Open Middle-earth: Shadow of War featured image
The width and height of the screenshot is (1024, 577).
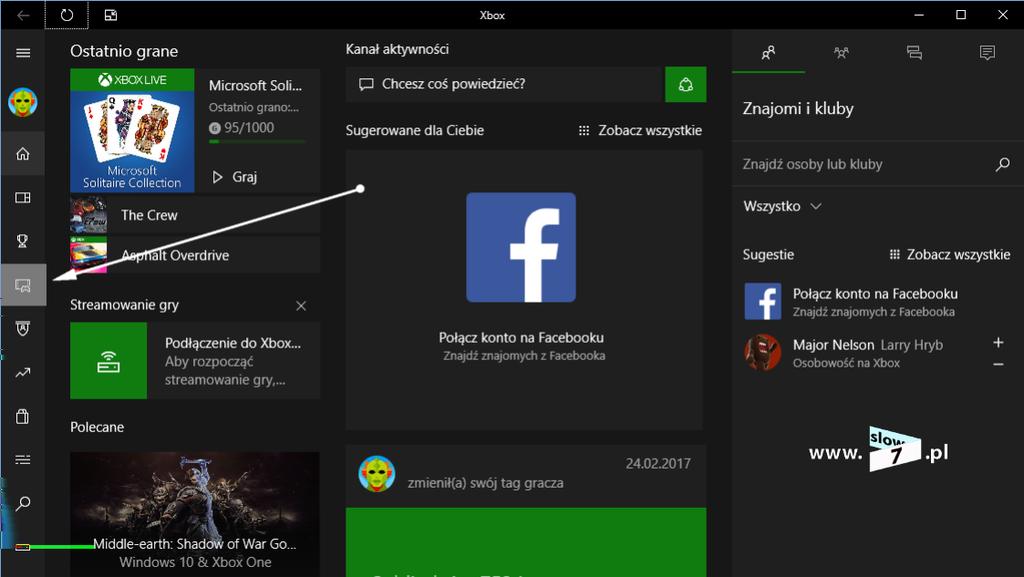[x=195, y=514]
